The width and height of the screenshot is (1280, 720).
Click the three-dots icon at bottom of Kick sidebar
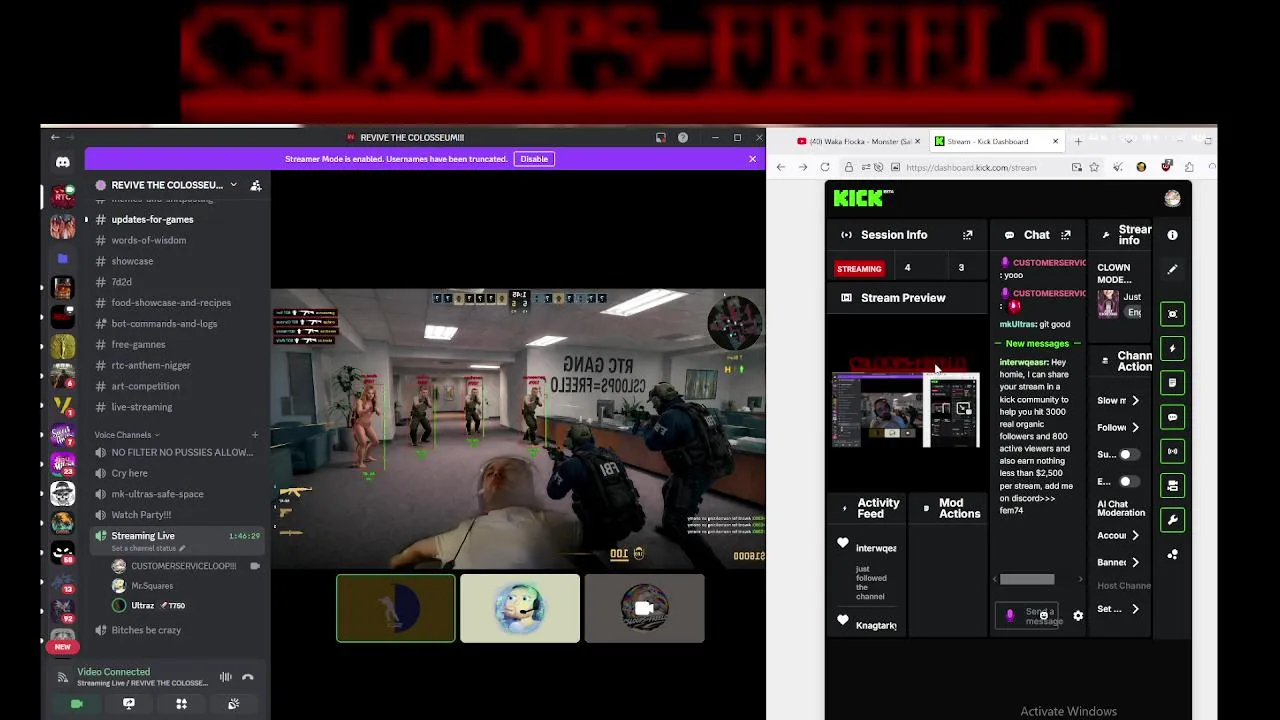[1172, 554]
